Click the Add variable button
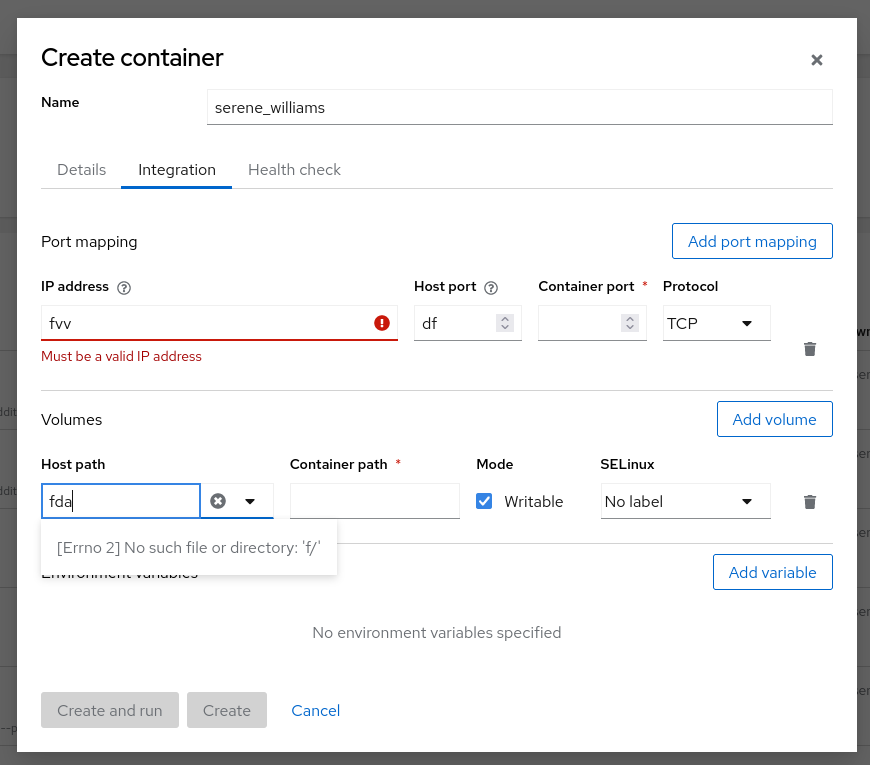Image resolution: width=870 pixels, height=765 pixels. [x=772, y=572]
